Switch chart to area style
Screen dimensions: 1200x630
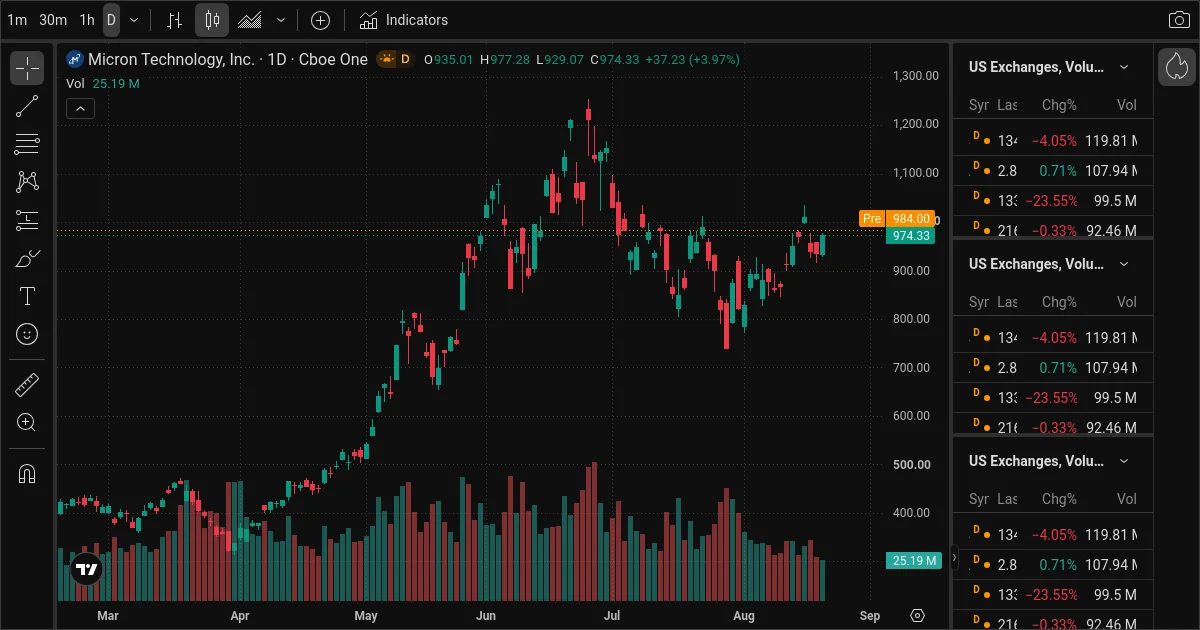pos(250,20)
